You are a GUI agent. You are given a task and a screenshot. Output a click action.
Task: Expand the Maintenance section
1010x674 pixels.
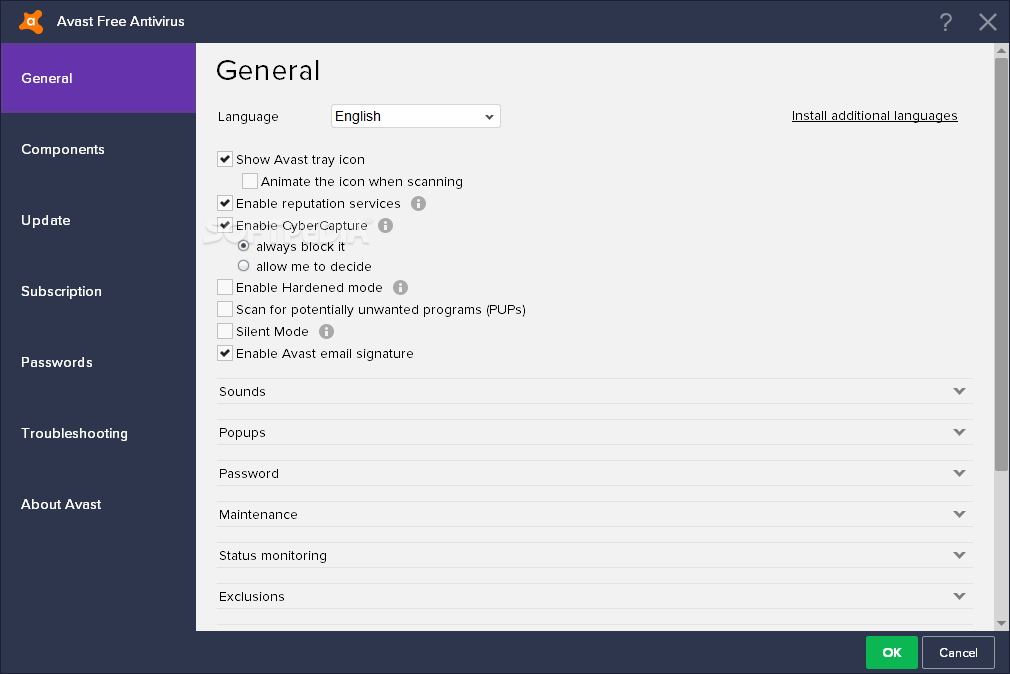pyautogui.click(x=595, y=514)
